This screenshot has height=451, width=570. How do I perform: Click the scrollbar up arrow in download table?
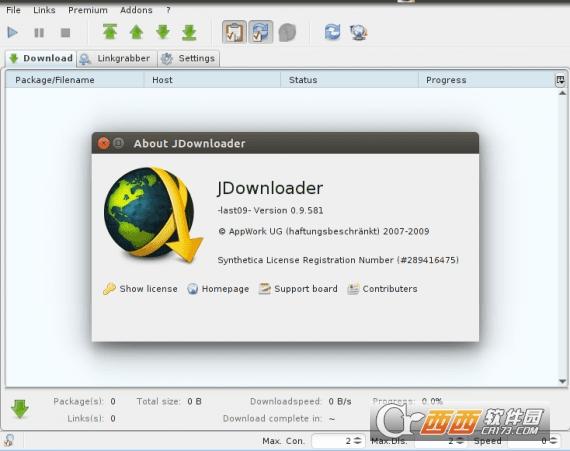[x=562, y=93]
